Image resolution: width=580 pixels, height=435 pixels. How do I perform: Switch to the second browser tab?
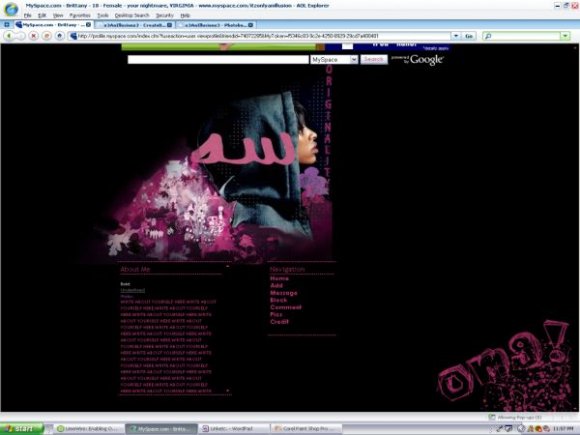[134, 25]
